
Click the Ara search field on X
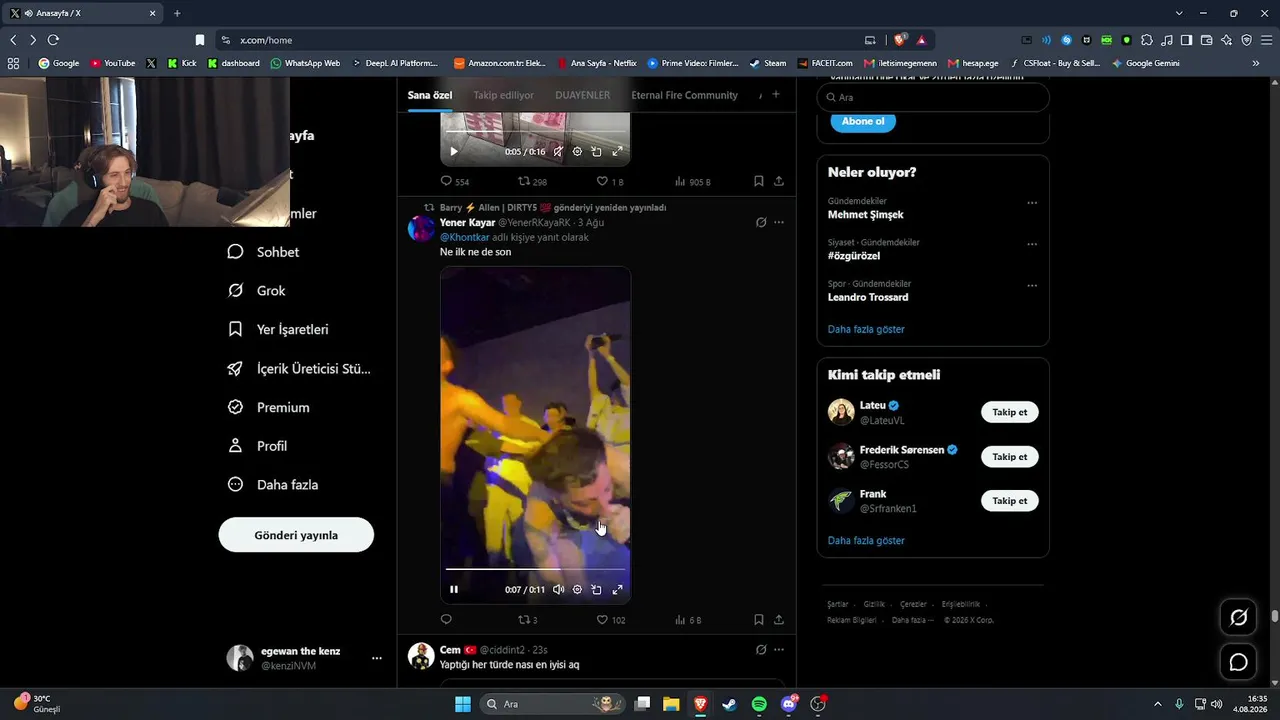pos(933,97)
